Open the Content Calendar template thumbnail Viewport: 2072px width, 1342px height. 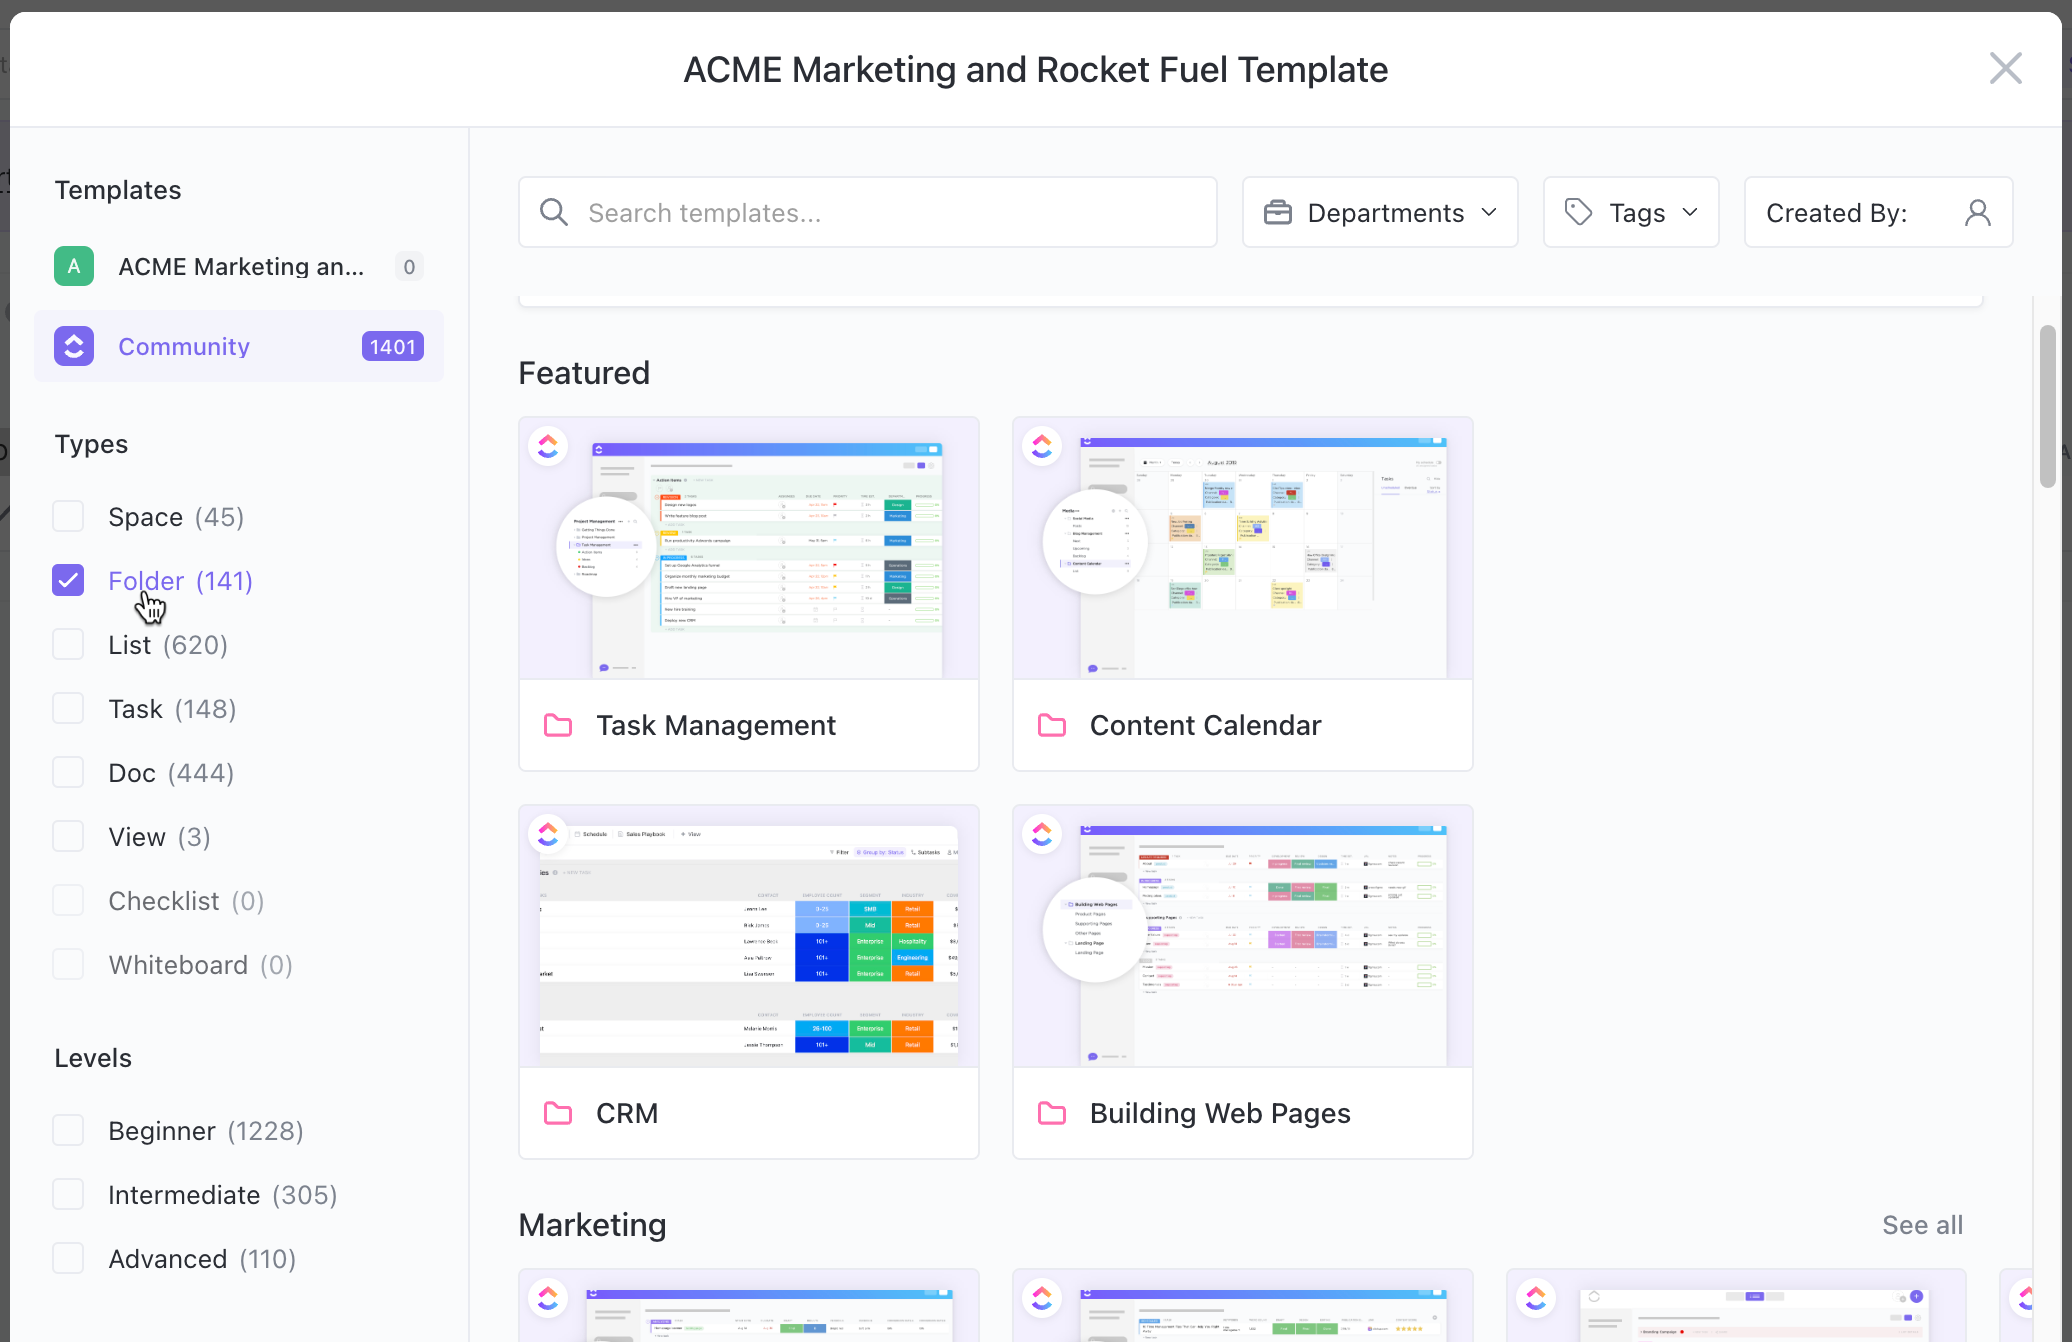click(x=1242, y=550)
